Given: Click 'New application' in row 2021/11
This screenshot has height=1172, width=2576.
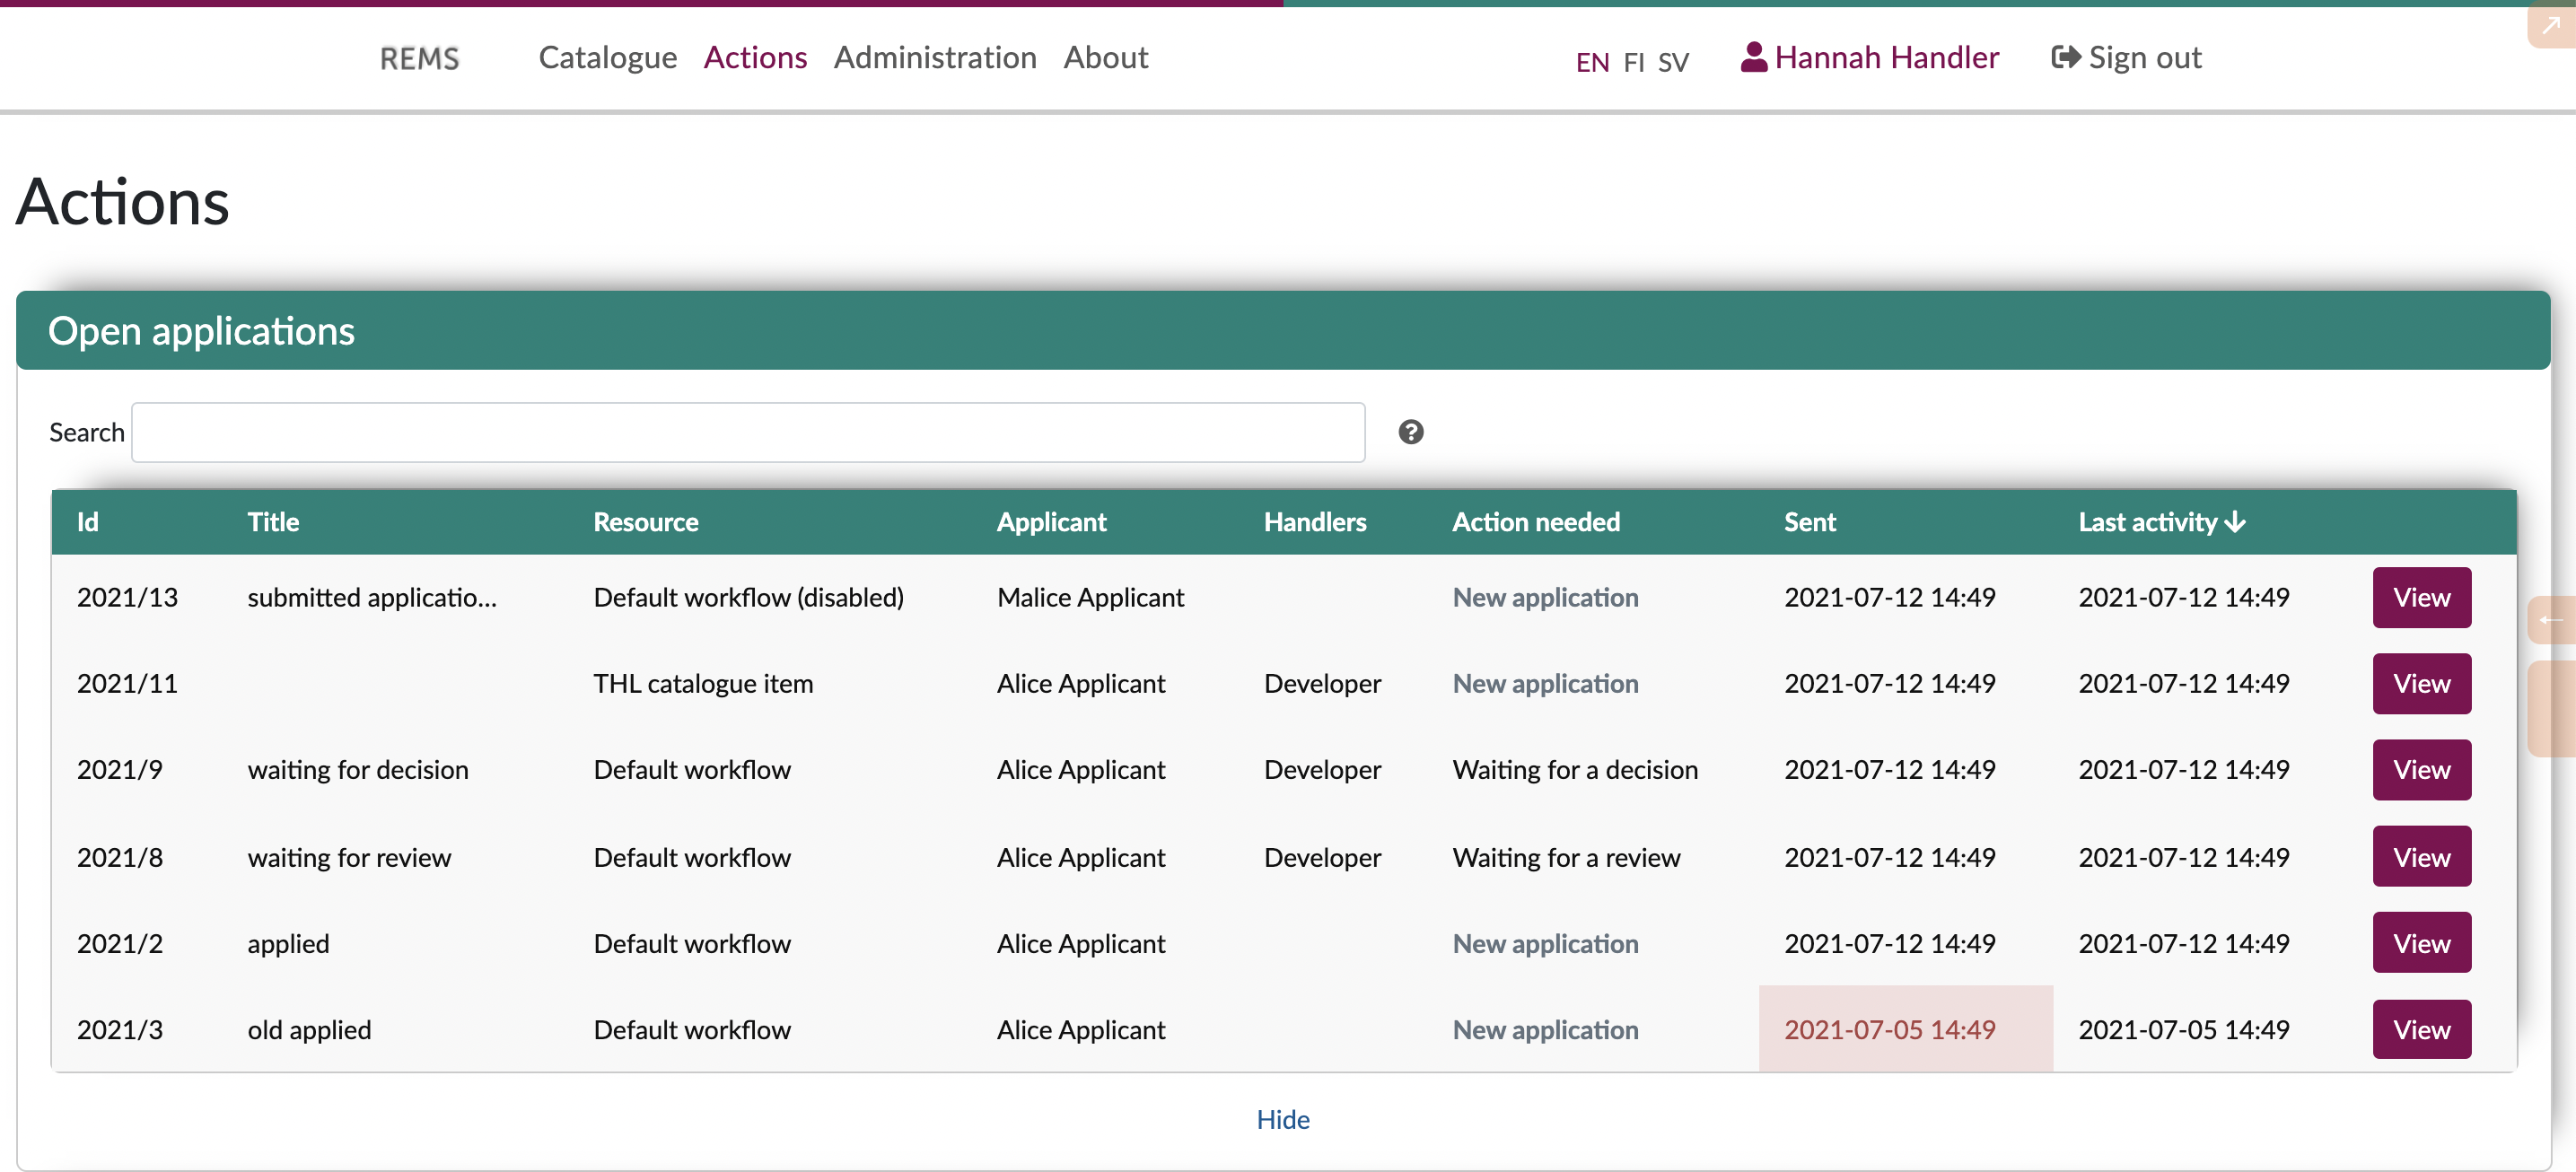Looking at the screenshot, I should [x=1545, y=684].
